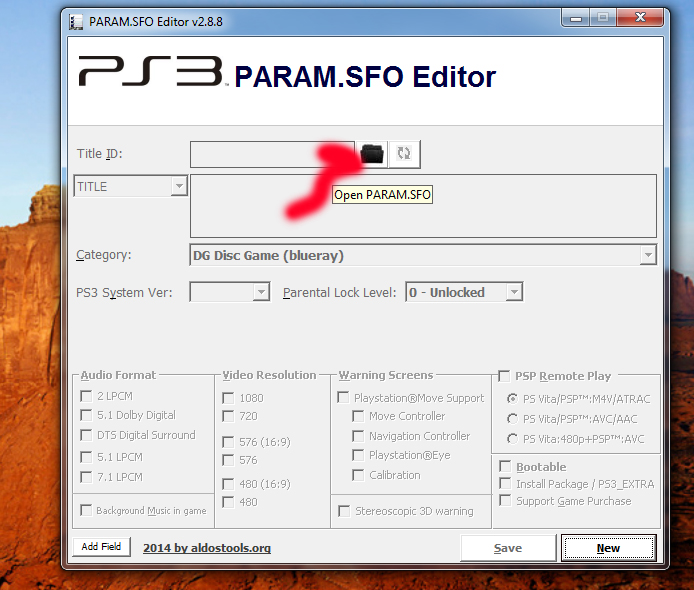Expand the Category dropdown list
The height and width of the screenshot is (590, 694).
648,256
